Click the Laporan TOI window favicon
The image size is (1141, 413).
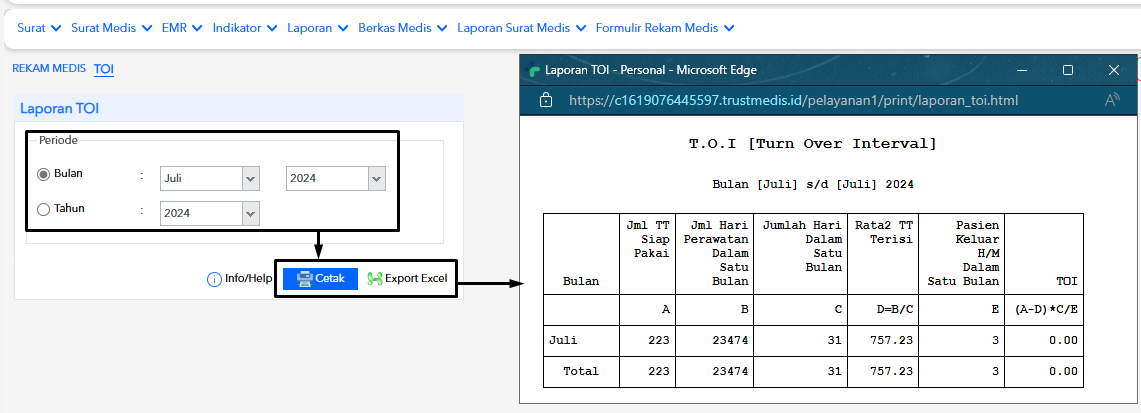[534, 71]
